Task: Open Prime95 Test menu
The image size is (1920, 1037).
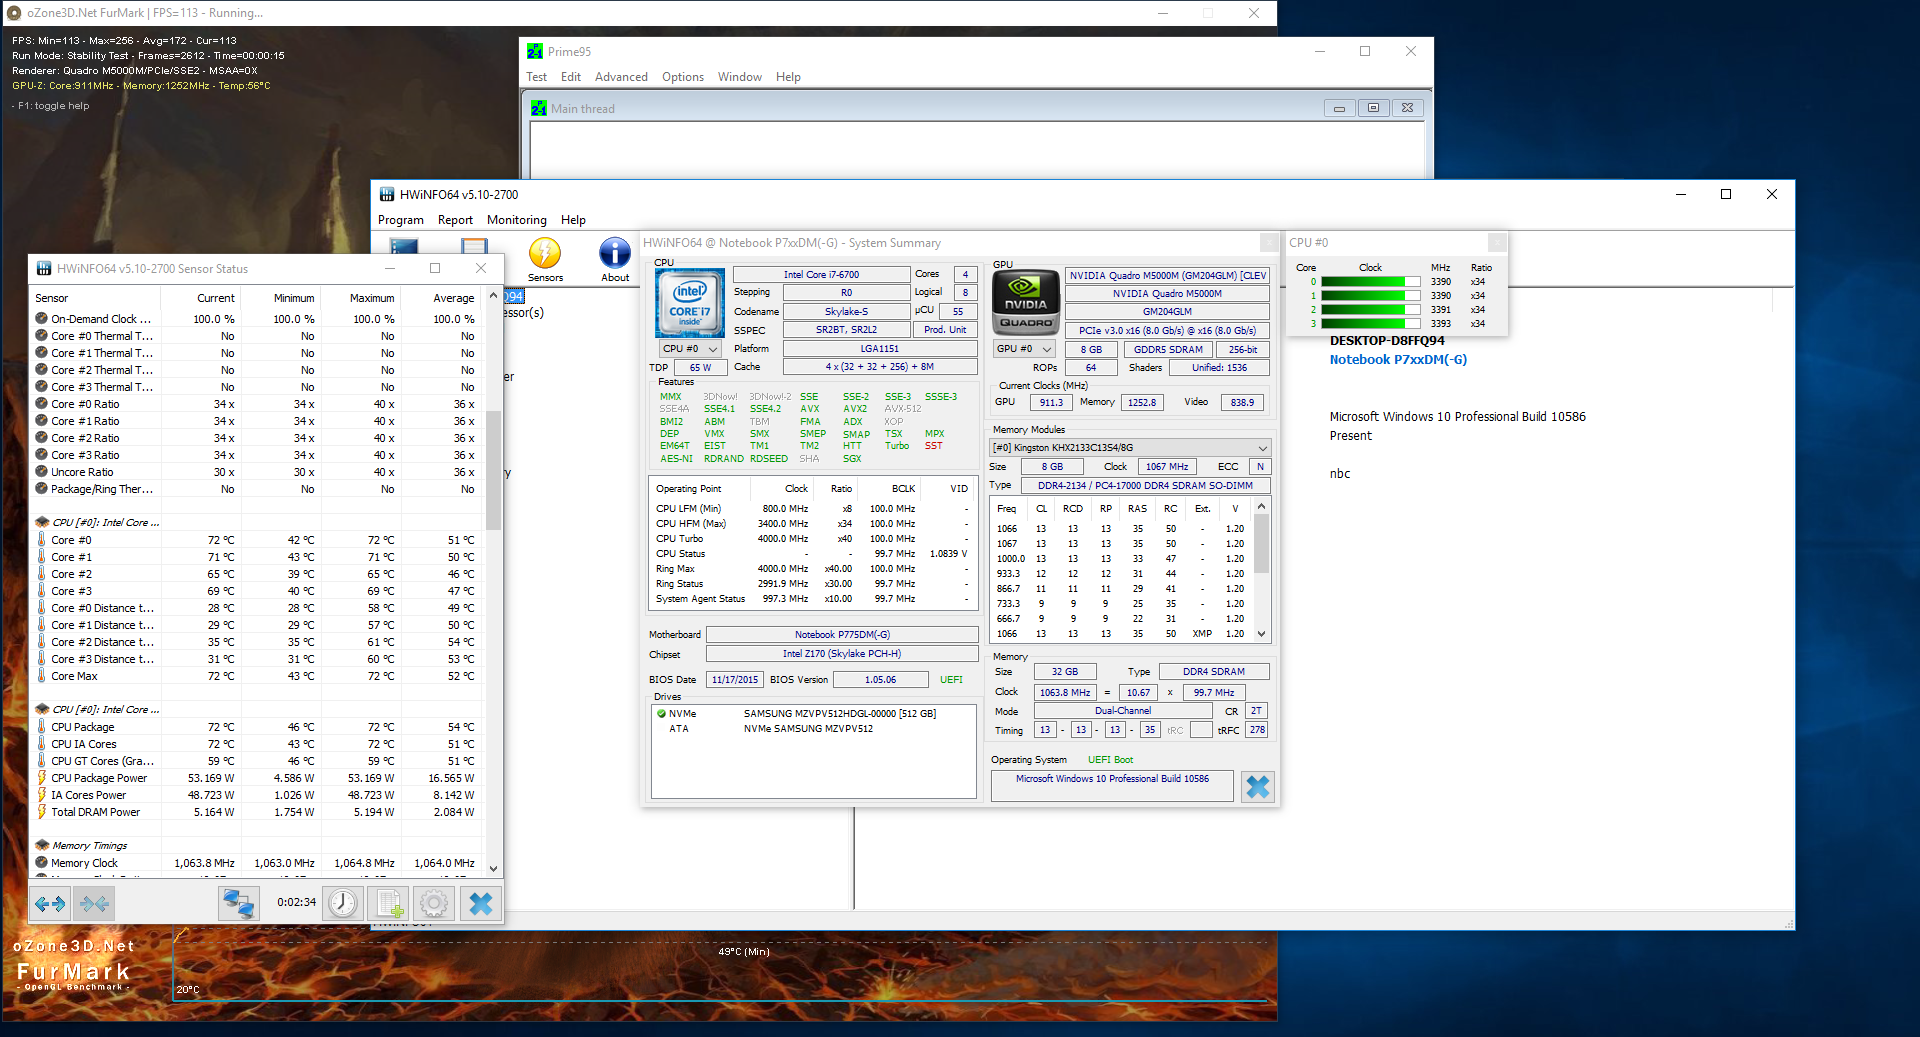Action: point(536,77)
